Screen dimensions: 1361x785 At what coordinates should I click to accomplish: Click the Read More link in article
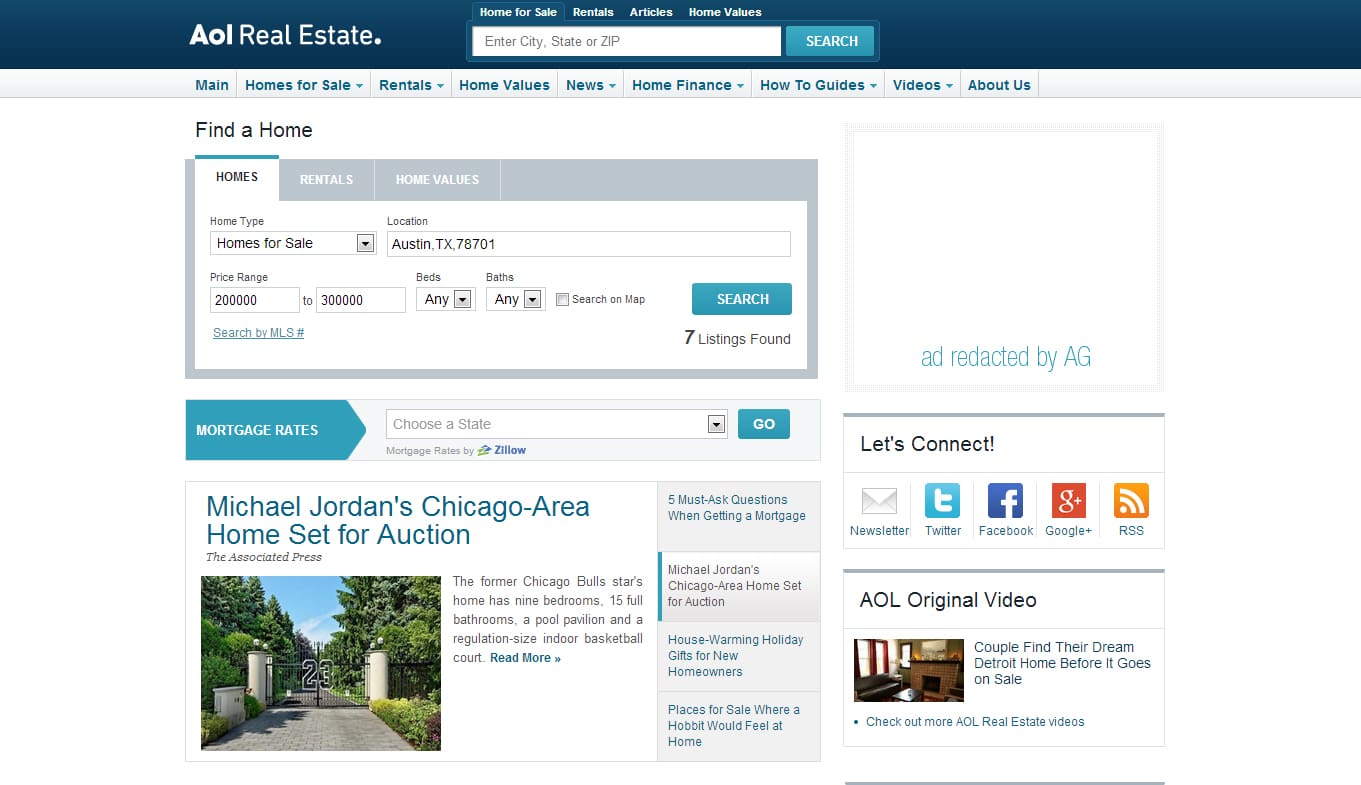[525, 658]
